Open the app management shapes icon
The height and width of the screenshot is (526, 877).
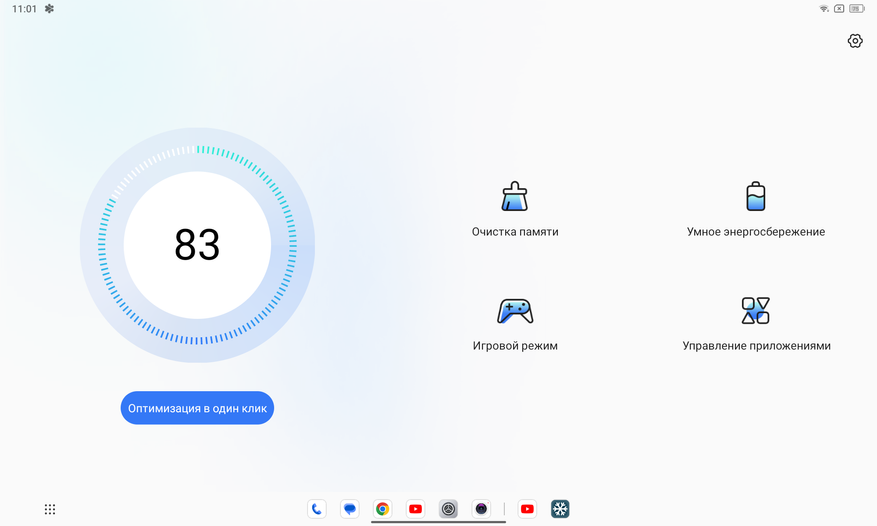(755, 311)
